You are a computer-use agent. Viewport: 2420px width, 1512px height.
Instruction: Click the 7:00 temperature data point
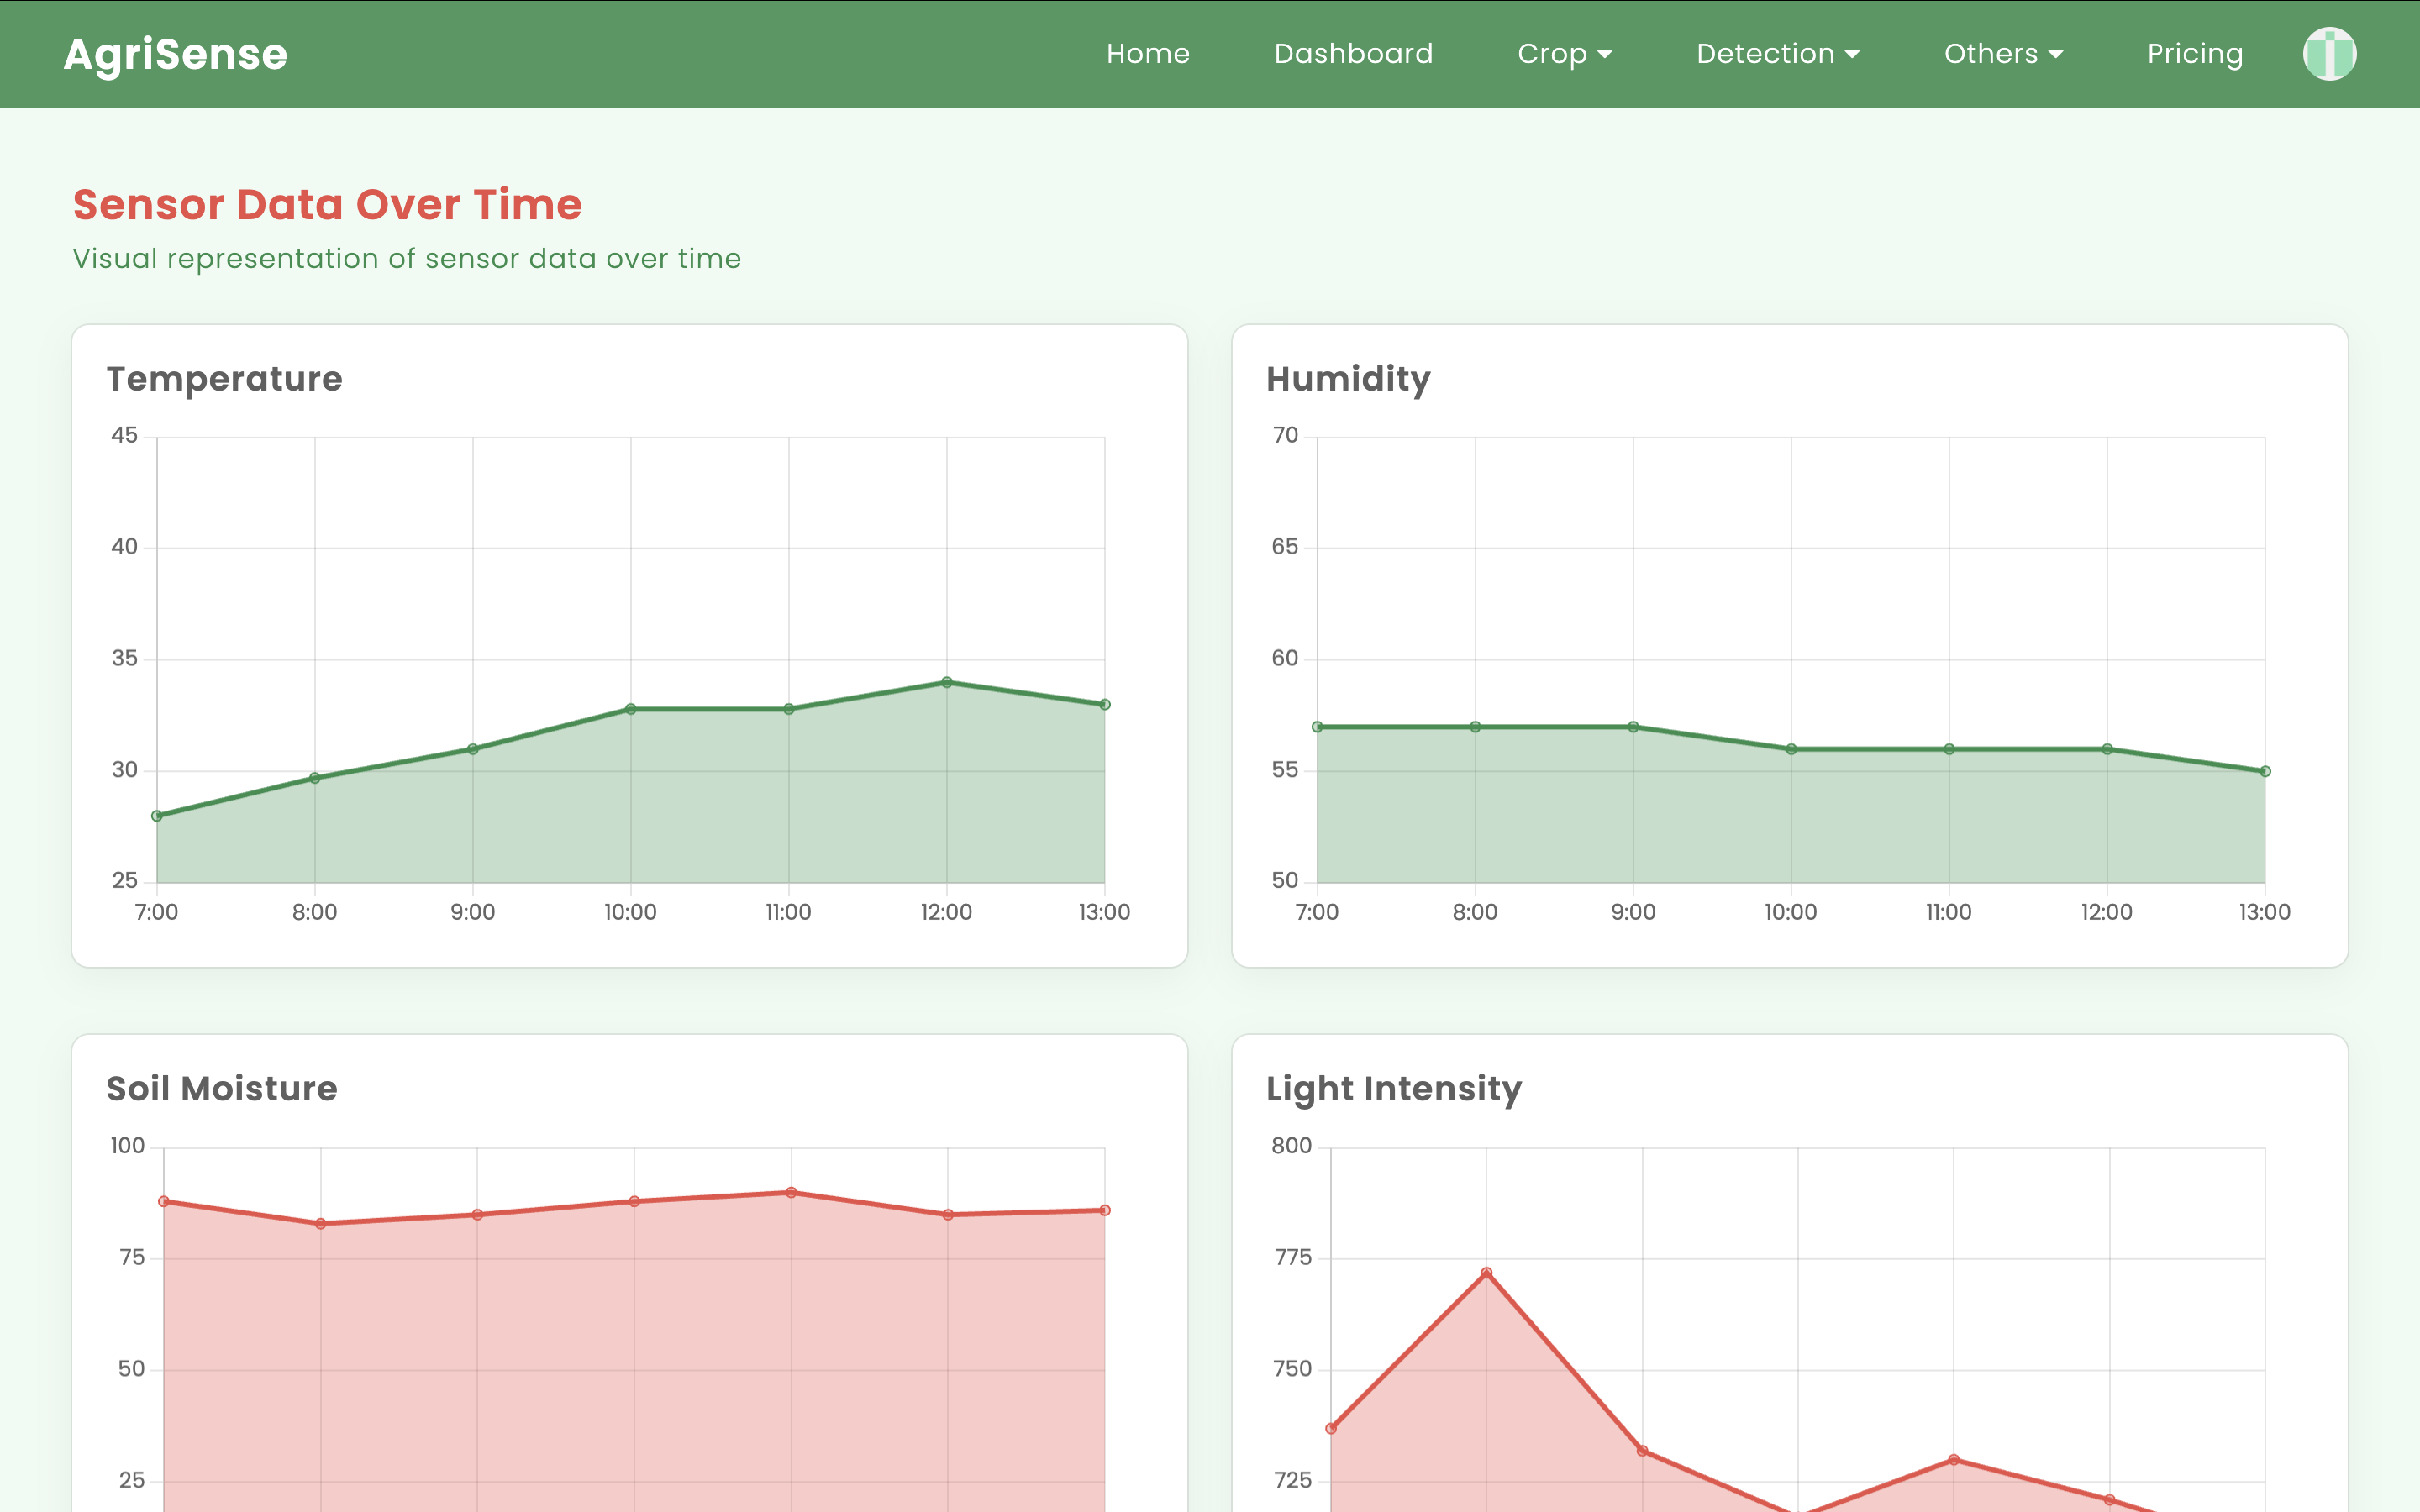tap(157, 816)
